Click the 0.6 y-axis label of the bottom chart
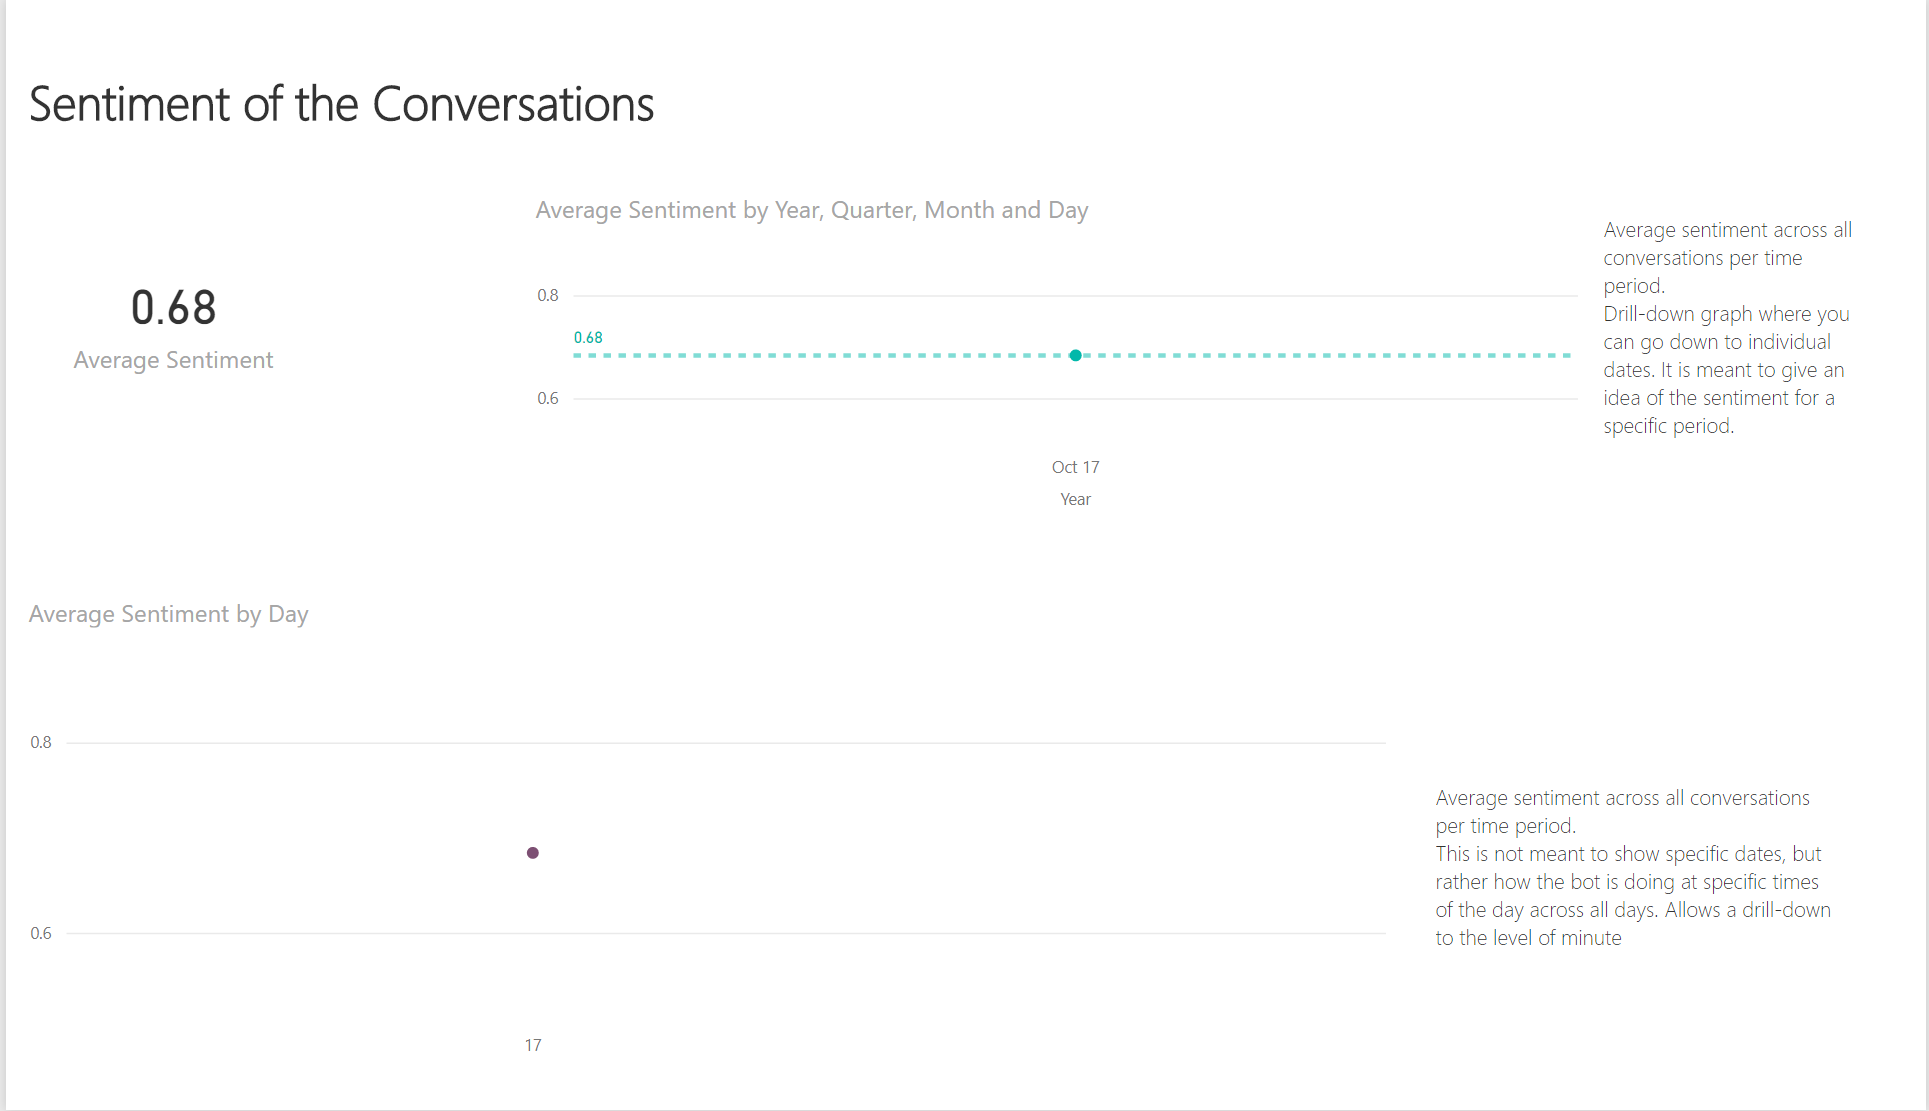Image resolution: width=1929 pixels, height=1111 pixels. 41,933
